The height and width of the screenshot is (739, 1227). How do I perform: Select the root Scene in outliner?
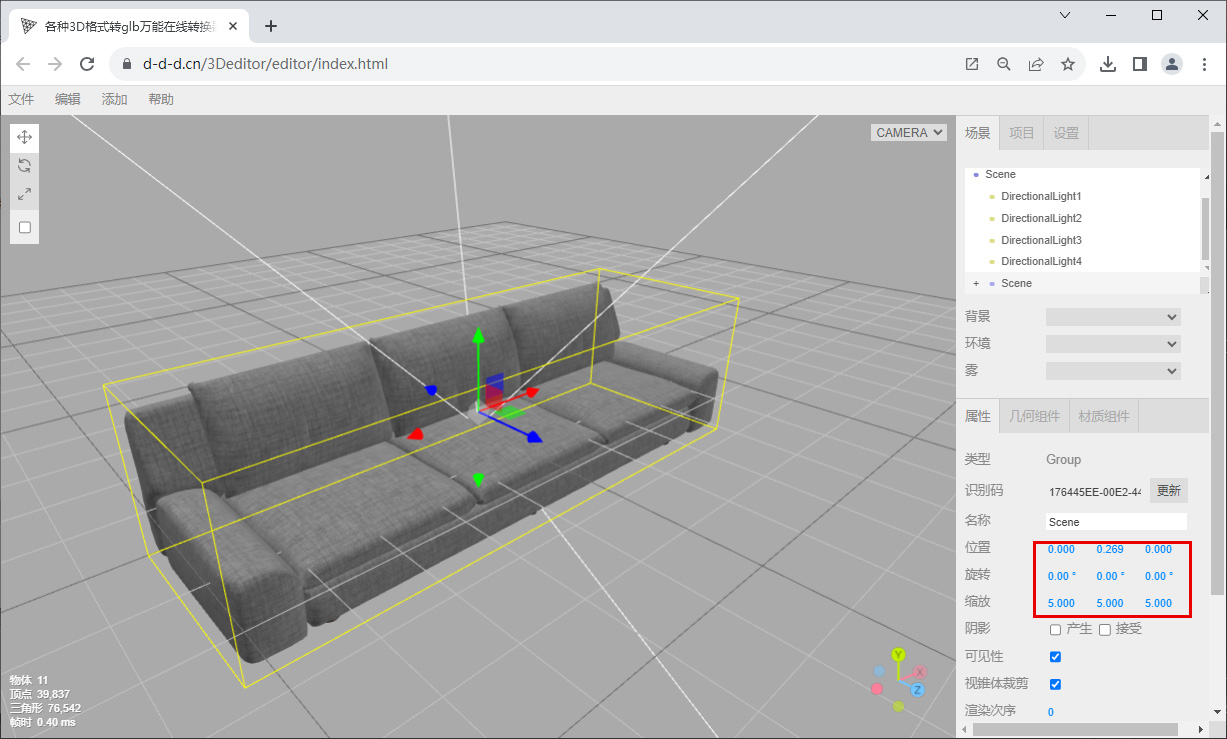click(1000, 174)
